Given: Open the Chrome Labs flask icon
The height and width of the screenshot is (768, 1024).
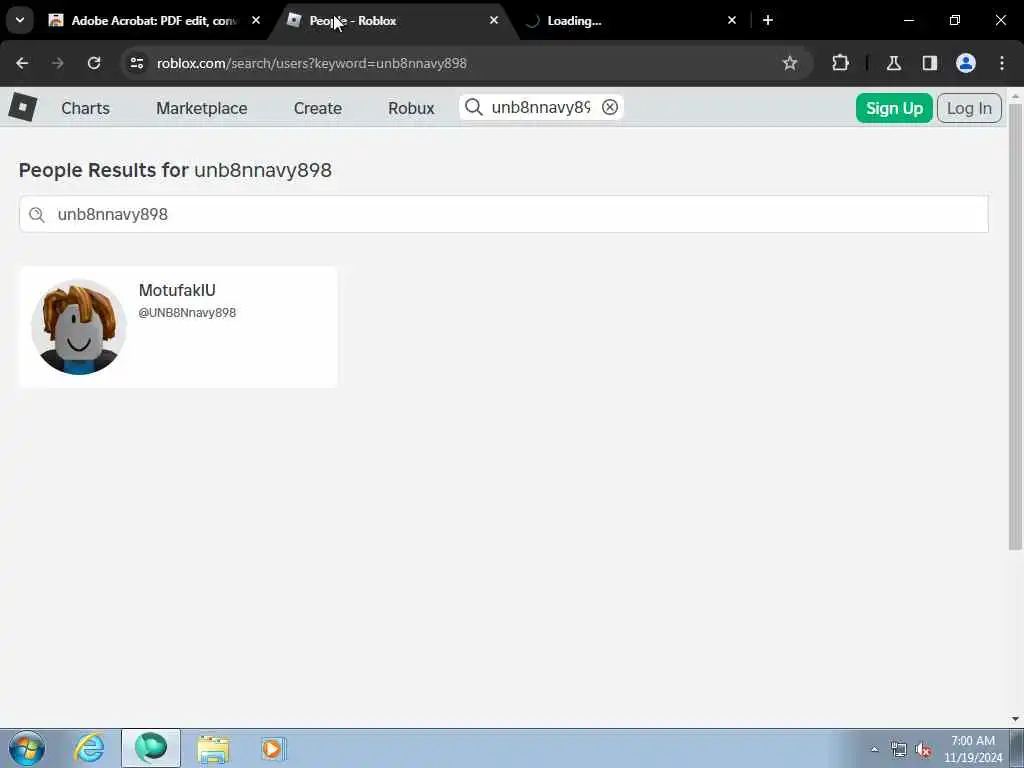Looking at the screenshot, I should (x=893, y=63).
